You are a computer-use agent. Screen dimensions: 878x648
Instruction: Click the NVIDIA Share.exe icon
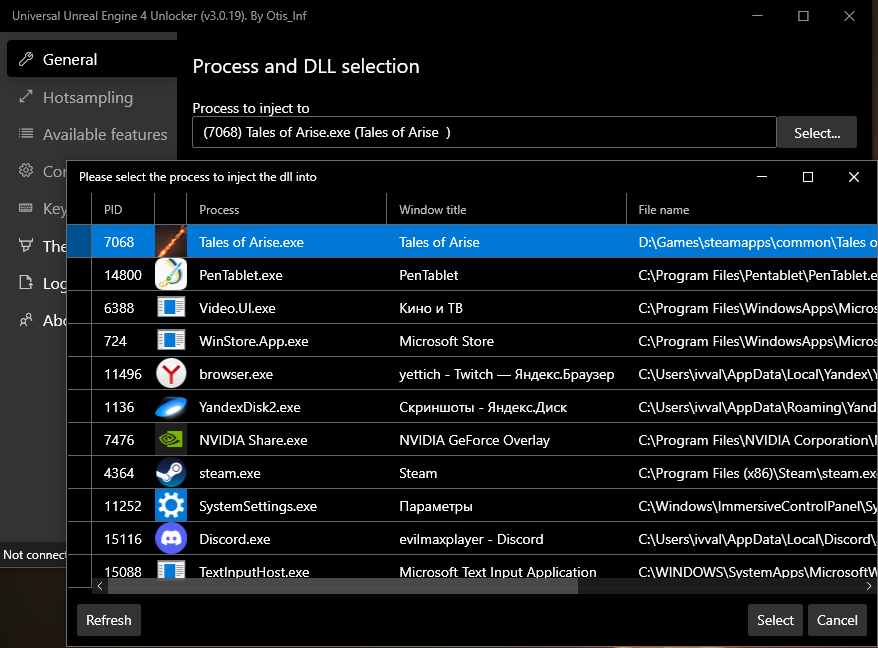pyautogui.click(x=171, y=440)
